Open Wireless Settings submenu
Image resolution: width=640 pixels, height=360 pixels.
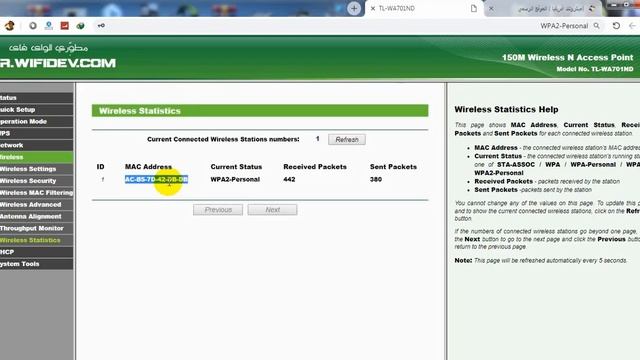(x=37, y=169)
